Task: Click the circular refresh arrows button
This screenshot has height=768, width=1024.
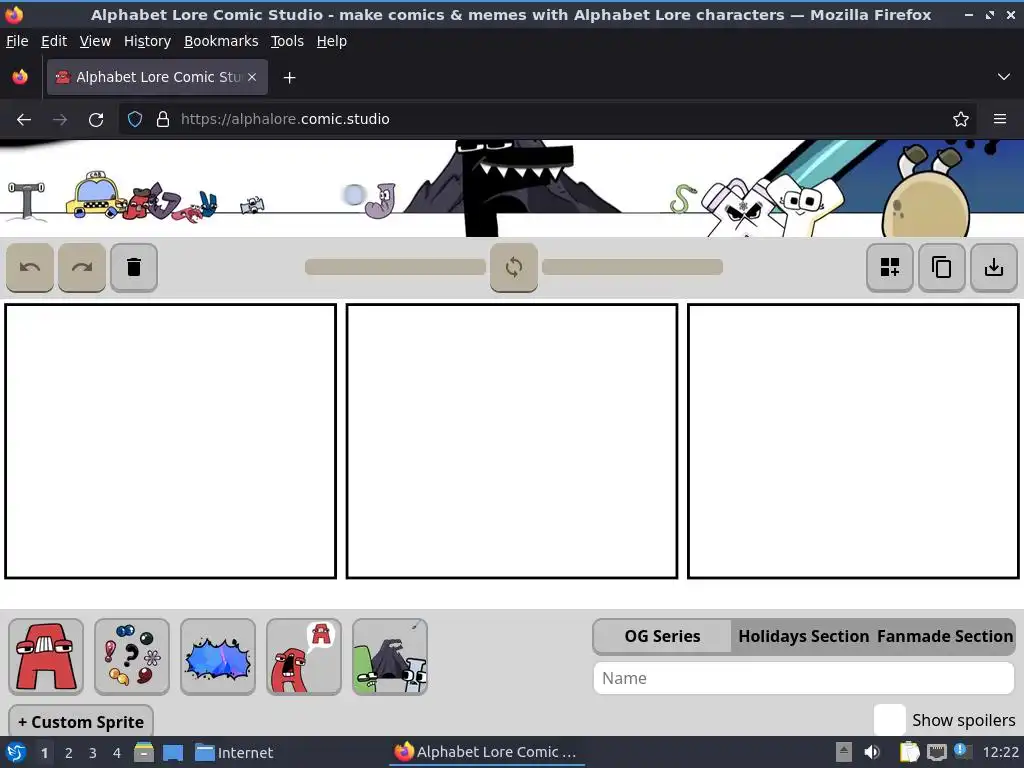Action: [514, 267]
